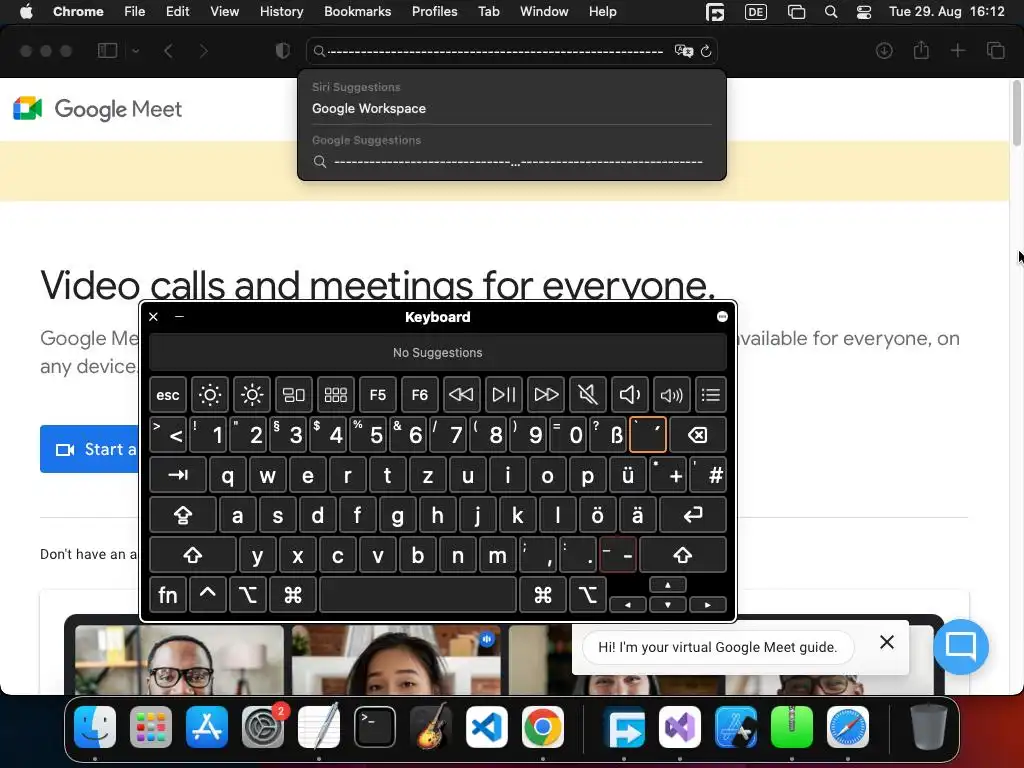
Task: Tap the rewind media key
Action: (461, 395)
